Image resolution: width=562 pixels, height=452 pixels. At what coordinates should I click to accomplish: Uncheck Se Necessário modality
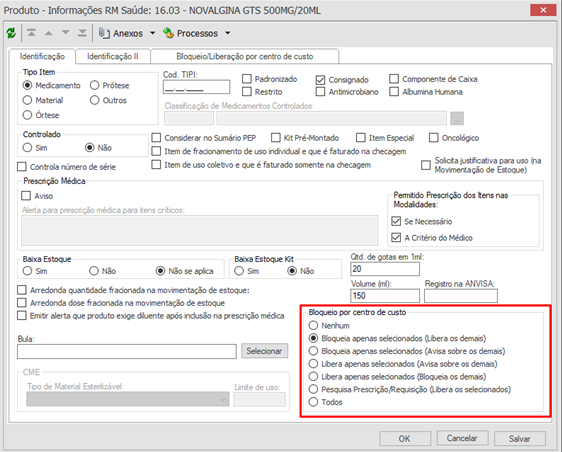[x=396, y=221]
